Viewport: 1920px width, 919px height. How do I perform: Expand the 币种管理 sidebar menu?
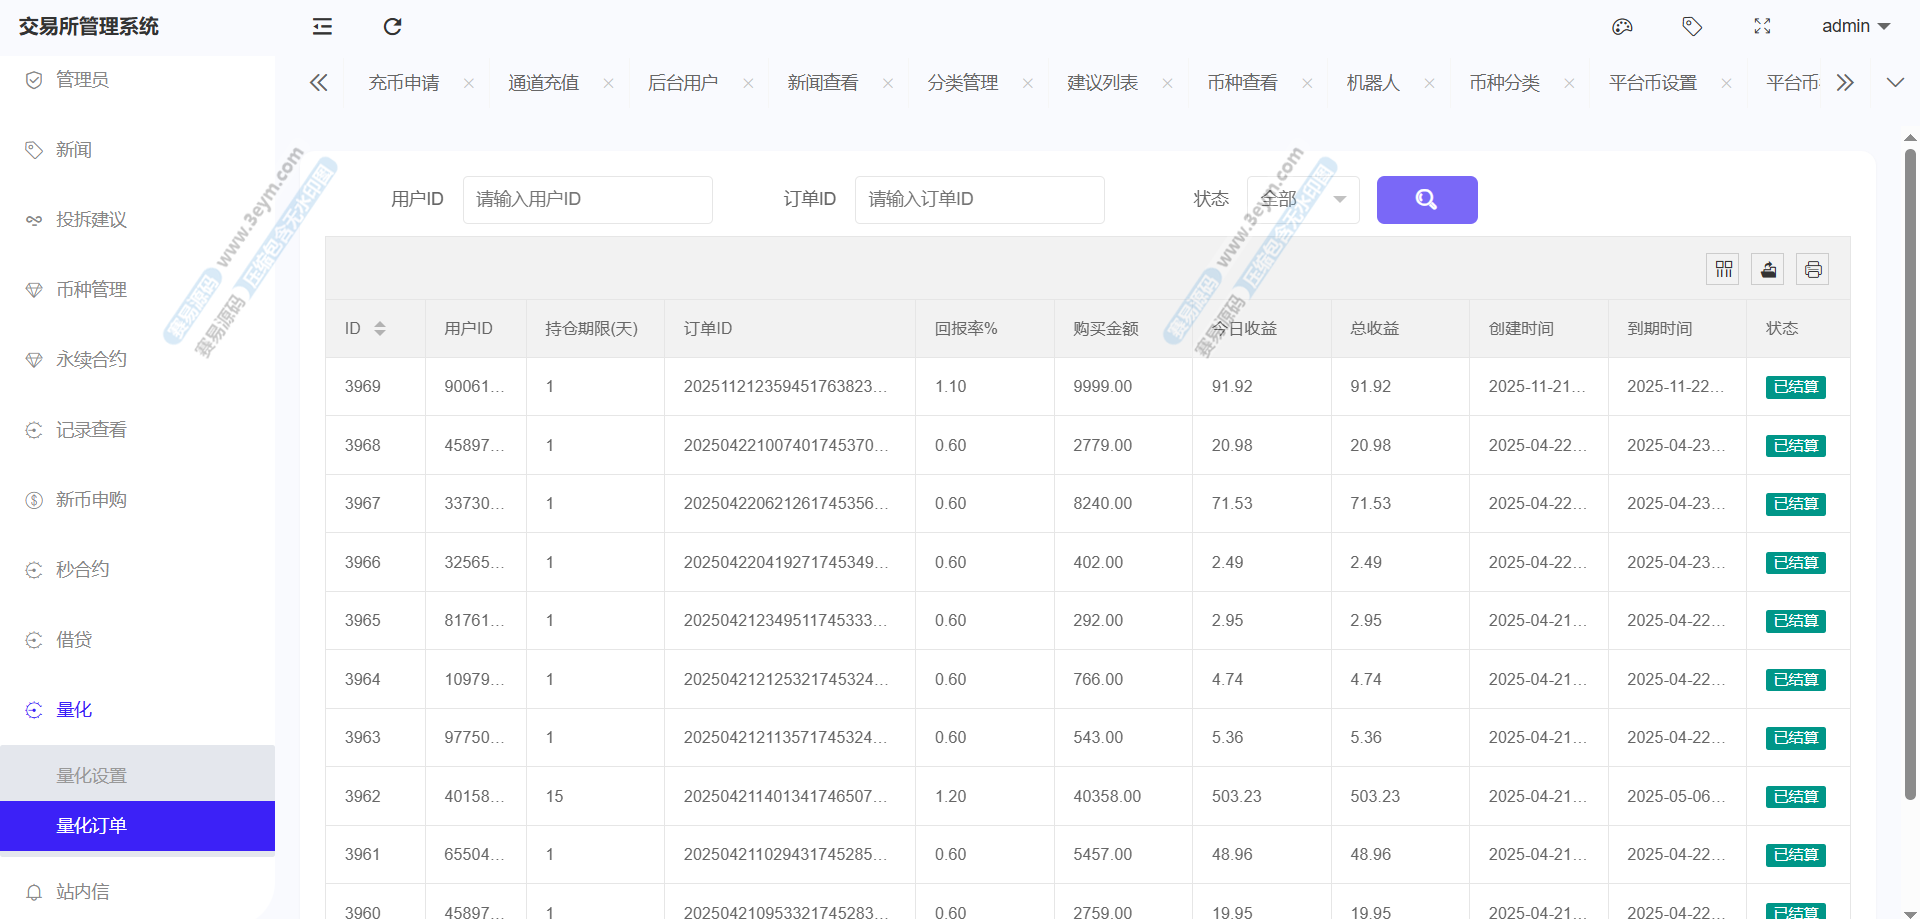click(x=92, y=290)
